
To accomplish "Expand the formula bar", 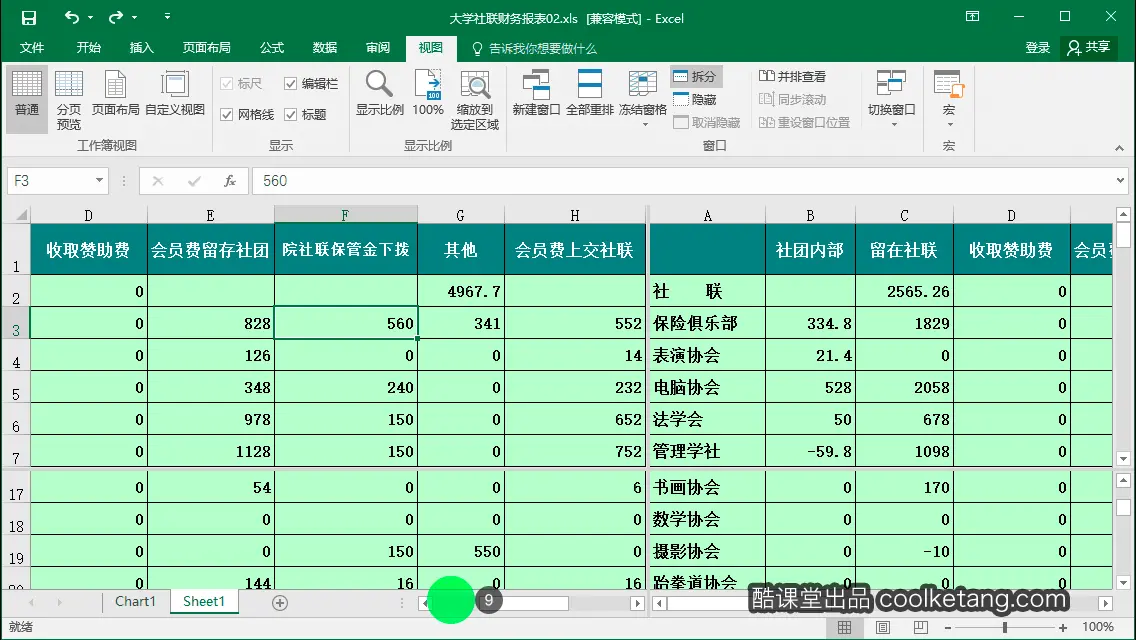I will 1120,180.
